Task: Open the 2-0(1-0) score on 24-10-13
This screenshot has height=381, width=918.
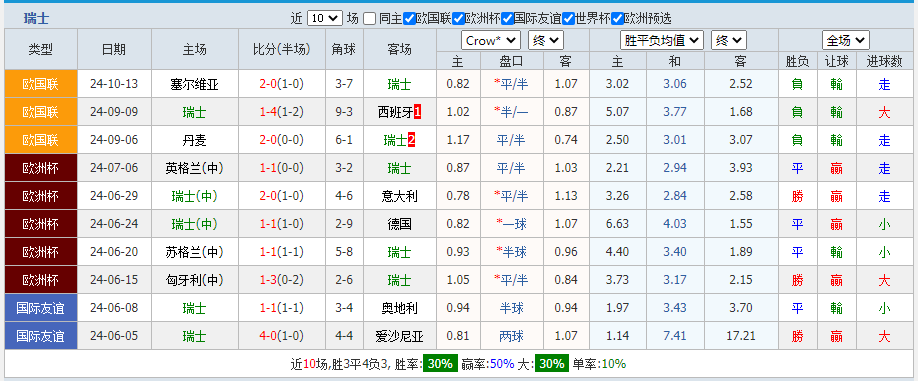Action: [x=282, y=84]
